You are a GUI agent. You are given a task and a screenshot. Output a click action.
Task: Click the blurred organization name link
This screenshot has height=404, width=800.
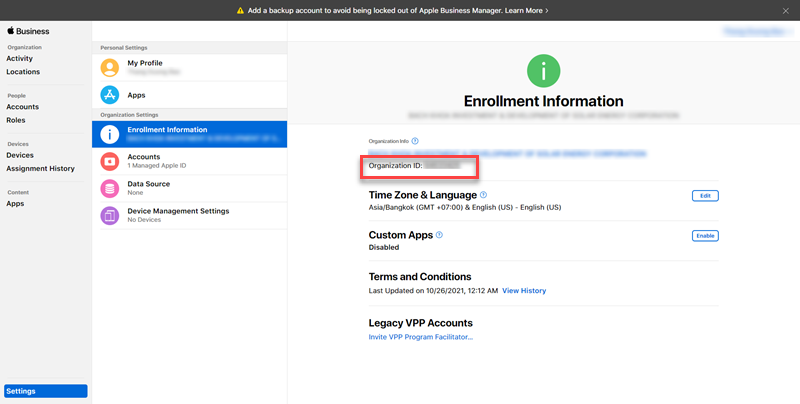click(x=508, y=154)
